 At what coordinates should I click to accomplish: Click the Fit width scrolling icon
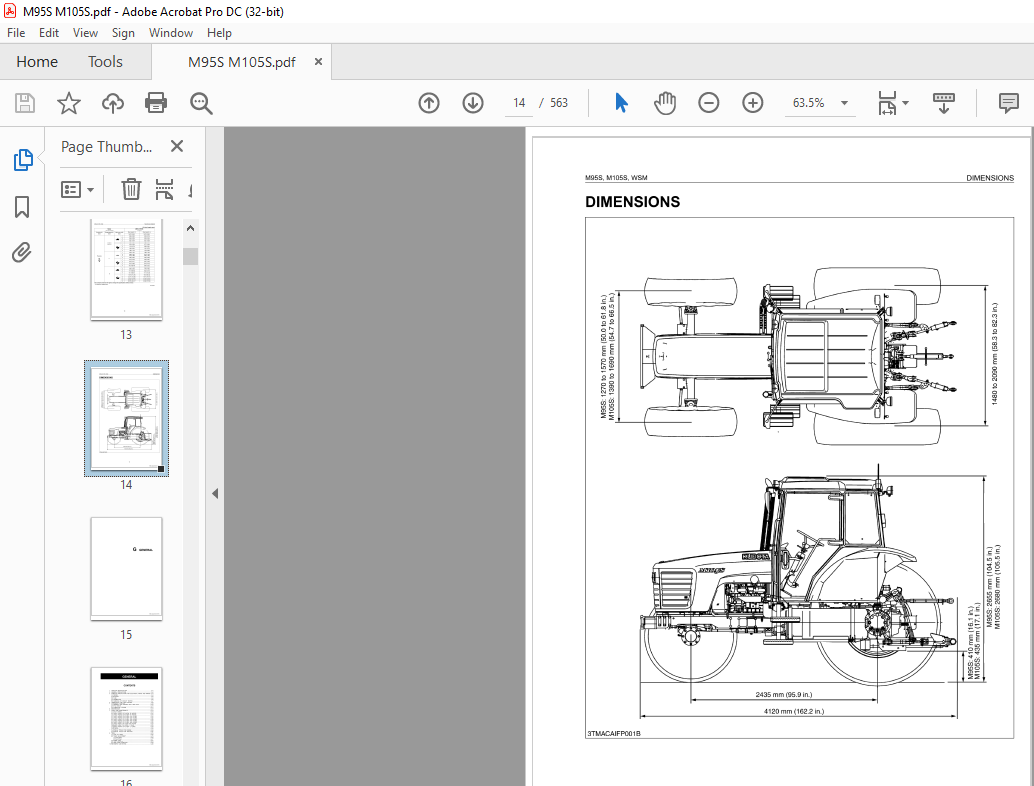point(888,103)
